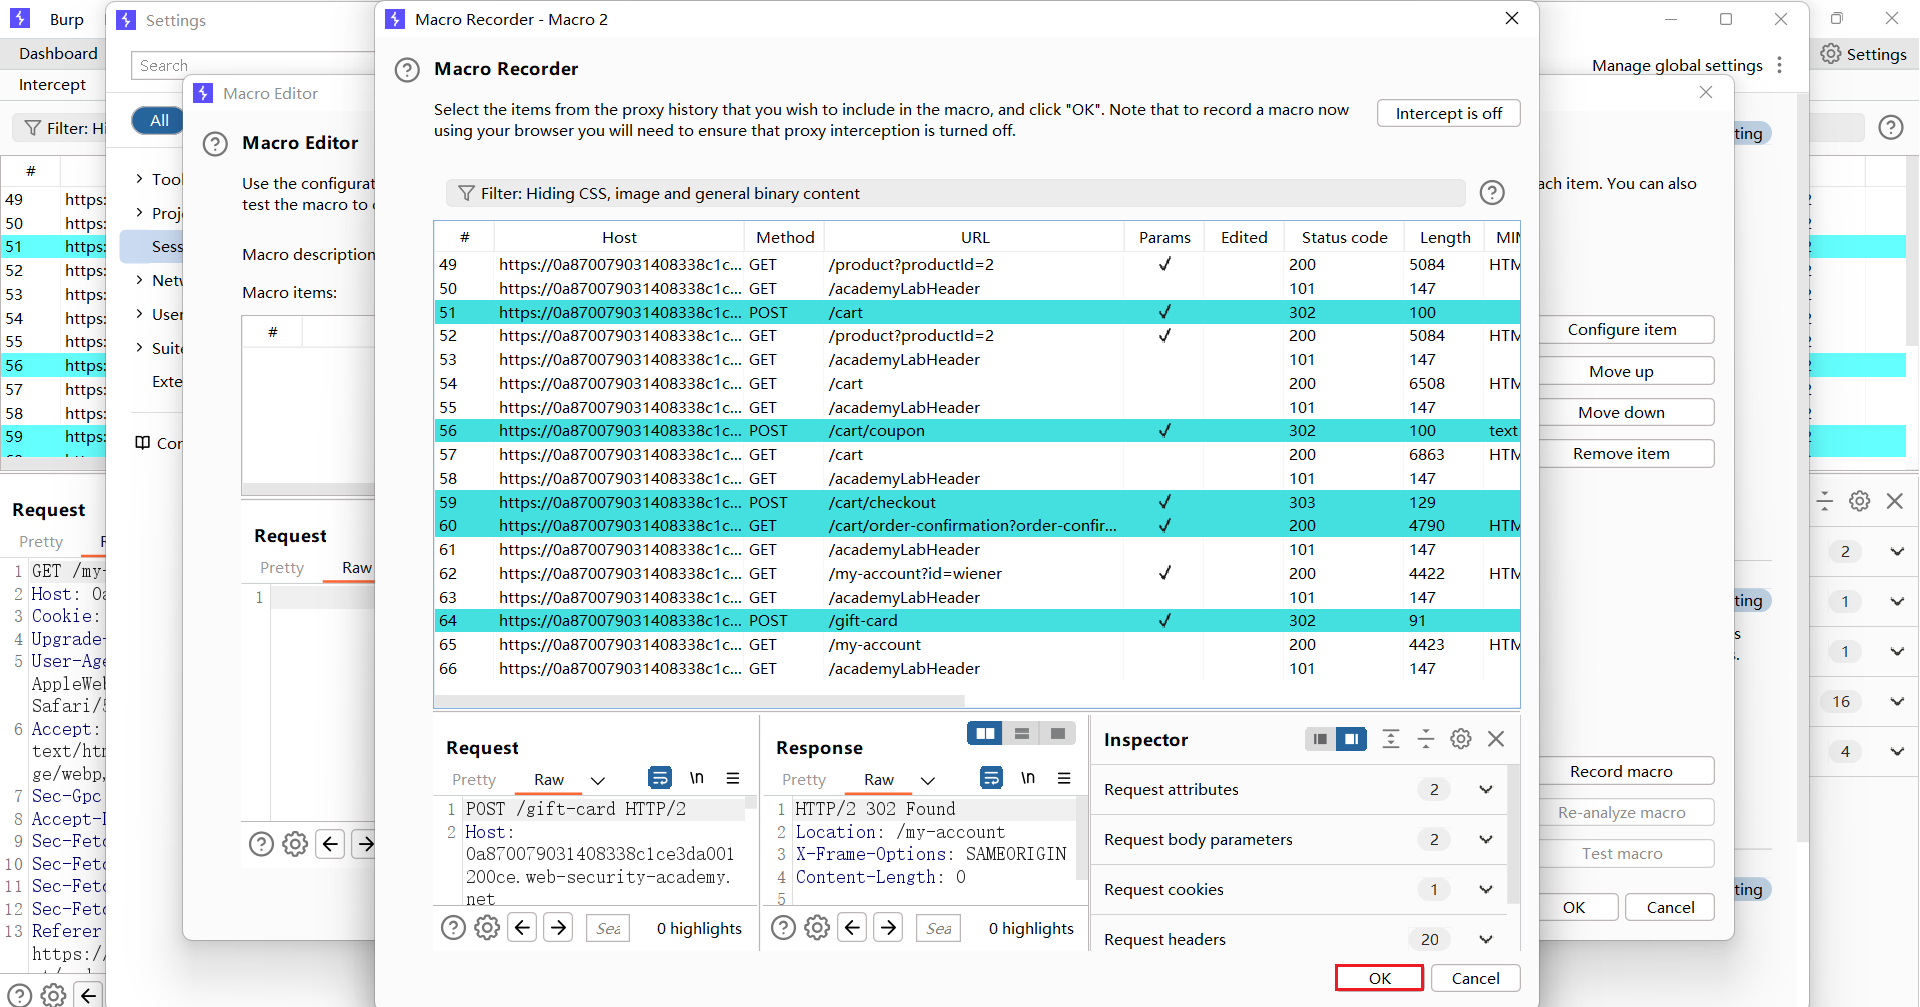Cancel the Macro Recorder dialog
This screenshot has width=1920, height=1007.
(x=1475, y=978)
